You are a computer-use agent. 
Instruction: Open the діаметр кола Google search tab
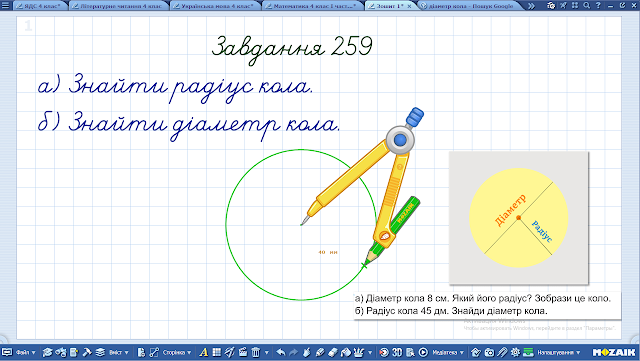coord(469,6)
